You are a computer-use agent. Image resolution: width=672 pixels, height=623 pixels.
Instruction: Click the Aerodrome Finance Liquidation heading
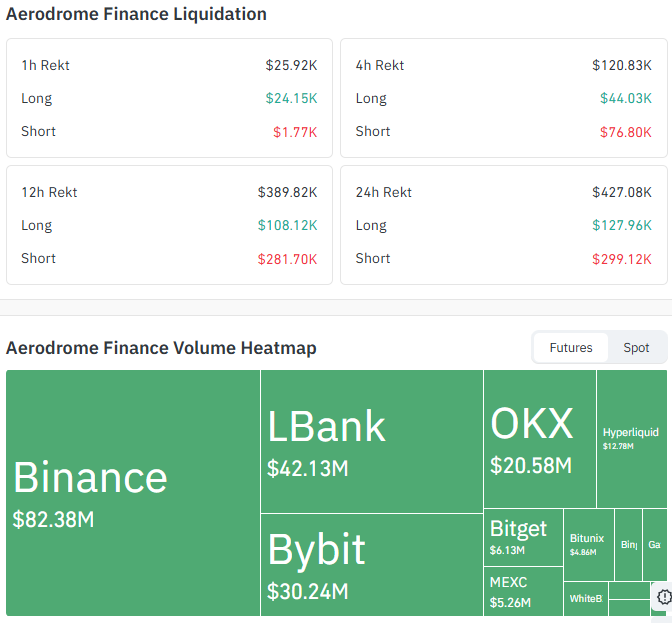click(136, 14)
